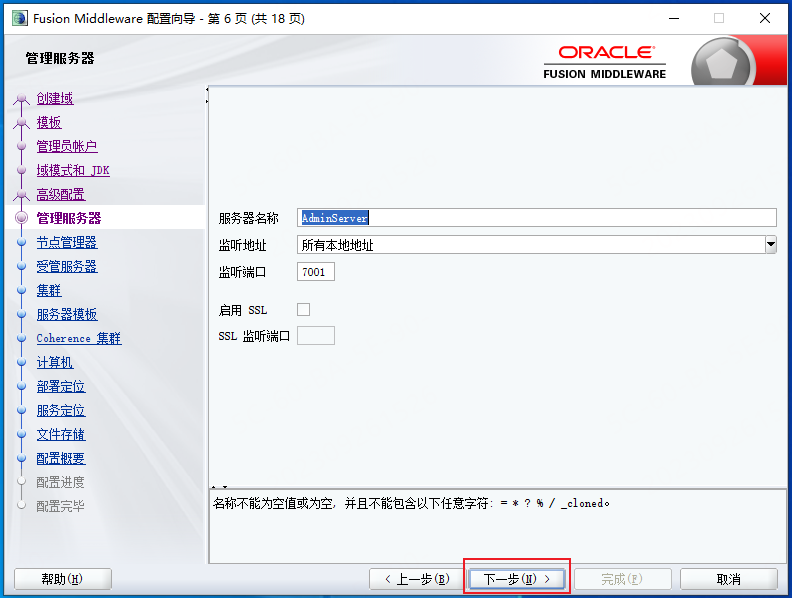Click the wizard title bar app icon
The width and height of the screenshot is (792, 598).
tap(20, 19)
